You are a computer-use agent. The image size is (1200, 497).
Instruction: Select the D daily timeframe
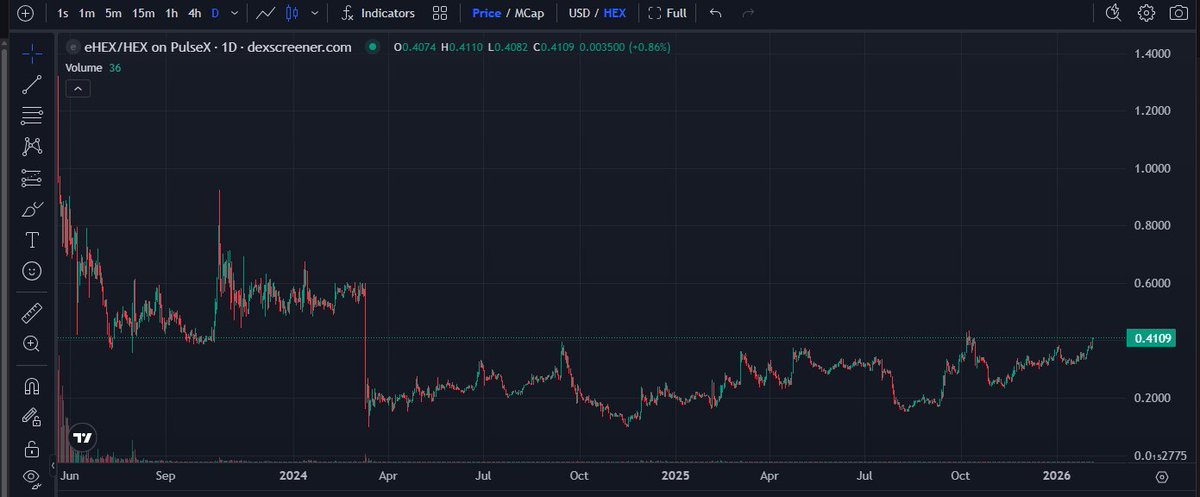click(215, 14)
